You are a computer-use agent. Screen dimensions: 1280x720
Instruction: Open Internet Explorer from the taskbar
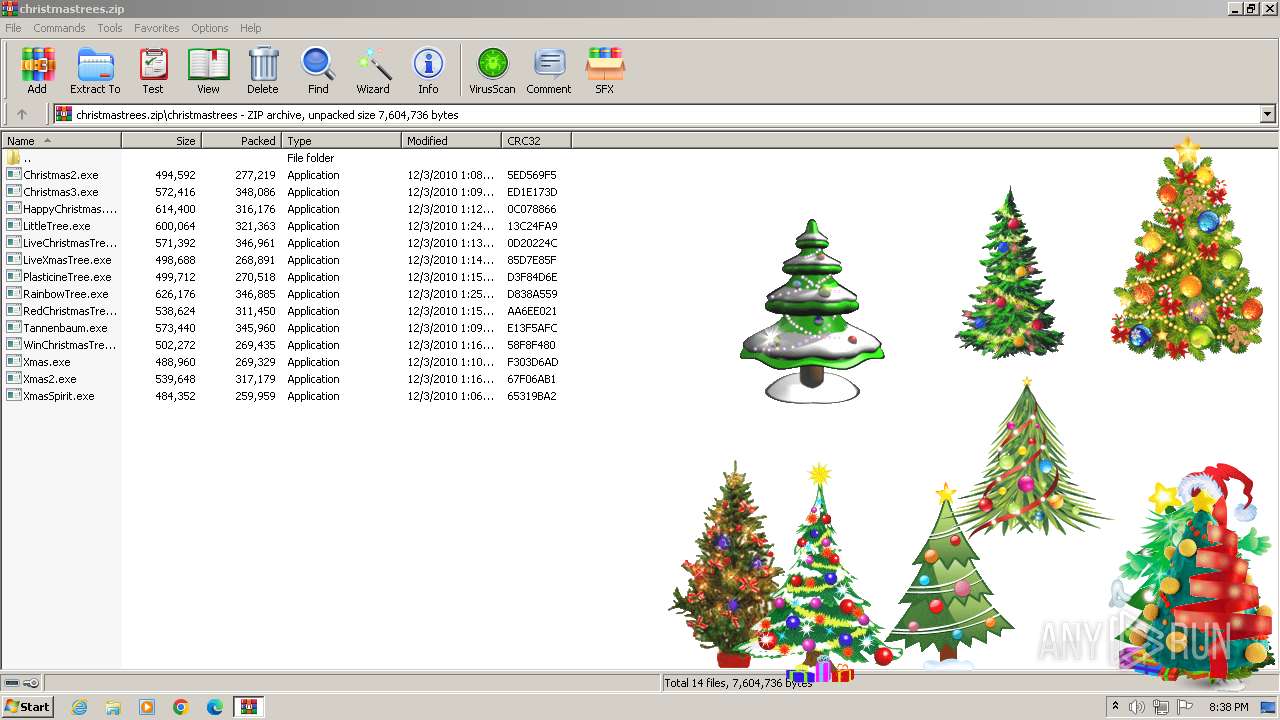tap(79, 707)
